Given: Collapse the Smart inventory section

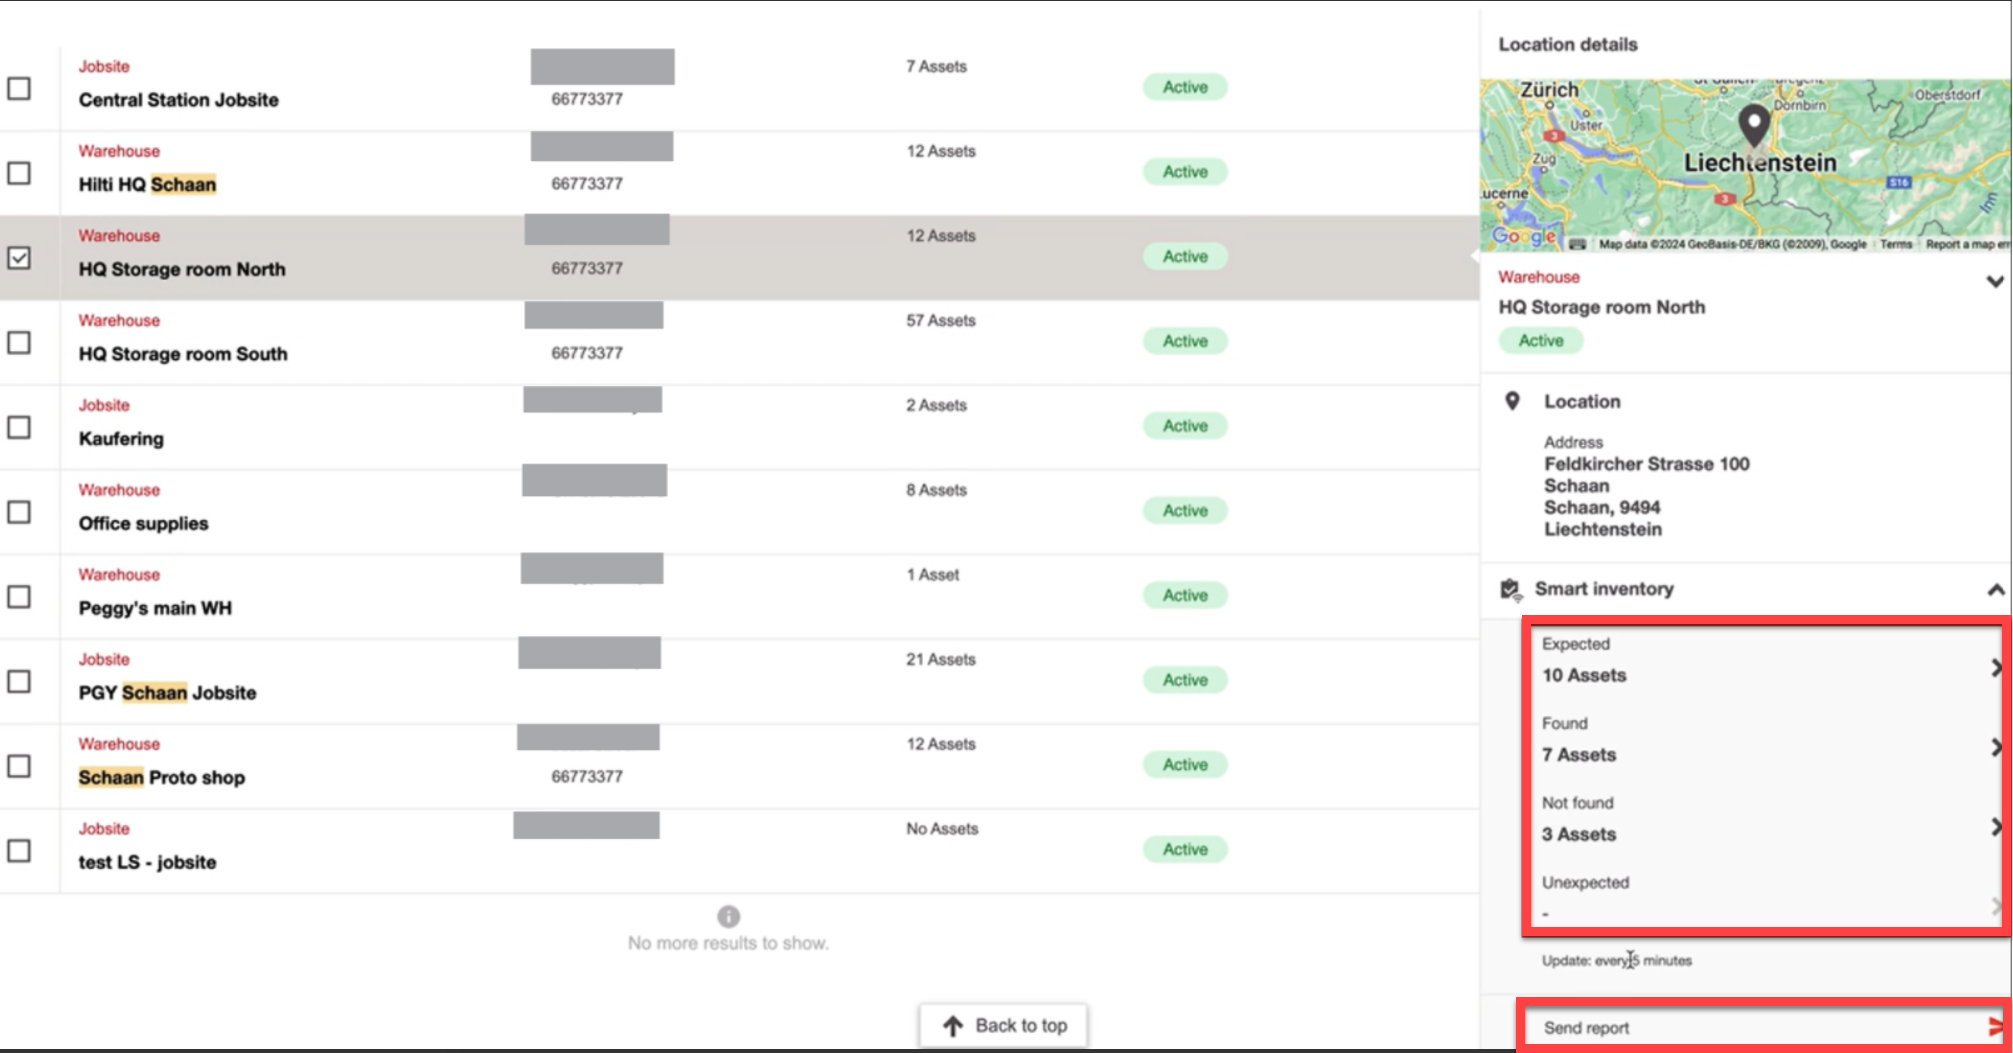Looking at the screenshot, I should (1994, 590).
